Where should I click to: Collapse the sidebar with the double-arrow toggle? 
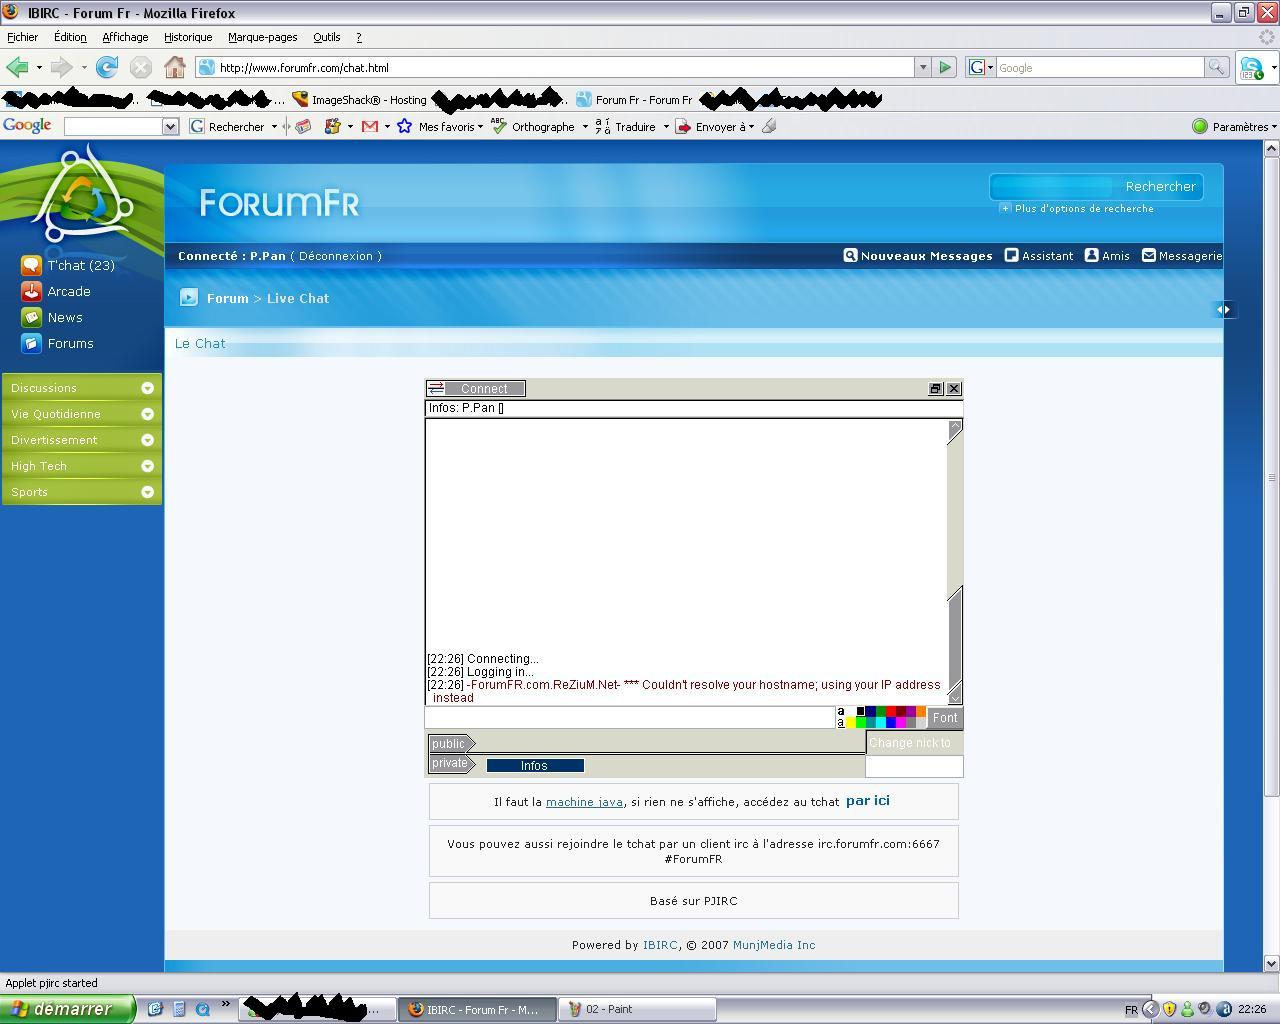[x=1223, y=310]
